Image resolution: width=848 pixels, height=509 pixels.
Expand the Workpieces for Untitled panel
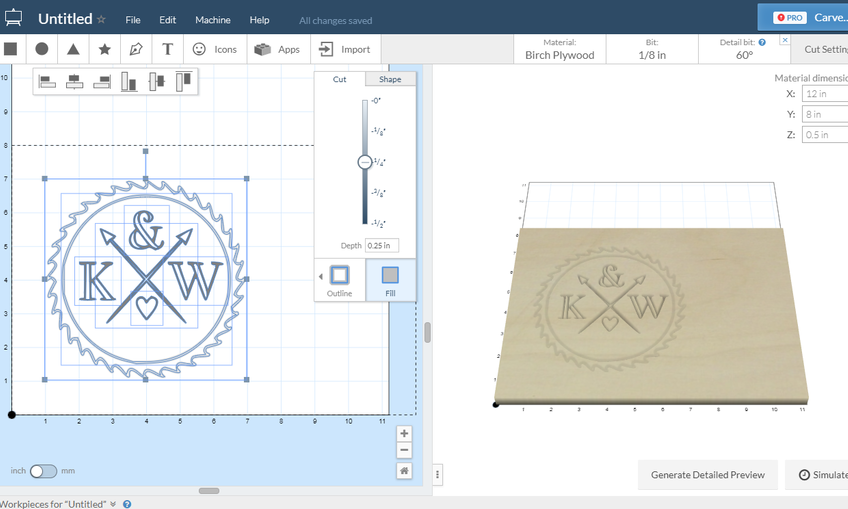[113, 504]
